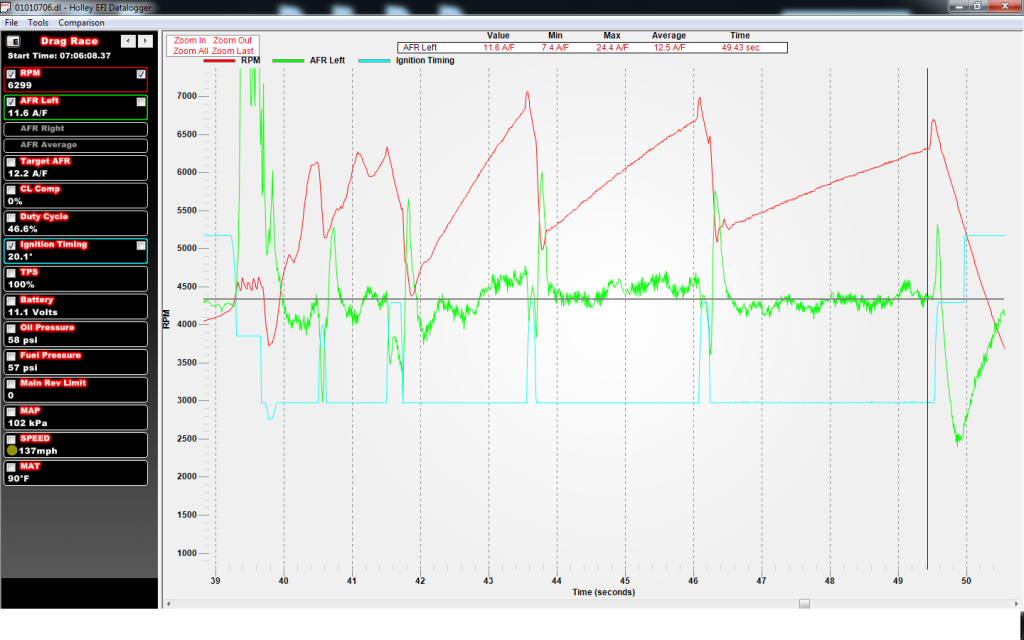Image resolution: width=1024 pixels, height=640 pixels.
Task: Check the MAP channel checkbox
Action: [11, 411]
